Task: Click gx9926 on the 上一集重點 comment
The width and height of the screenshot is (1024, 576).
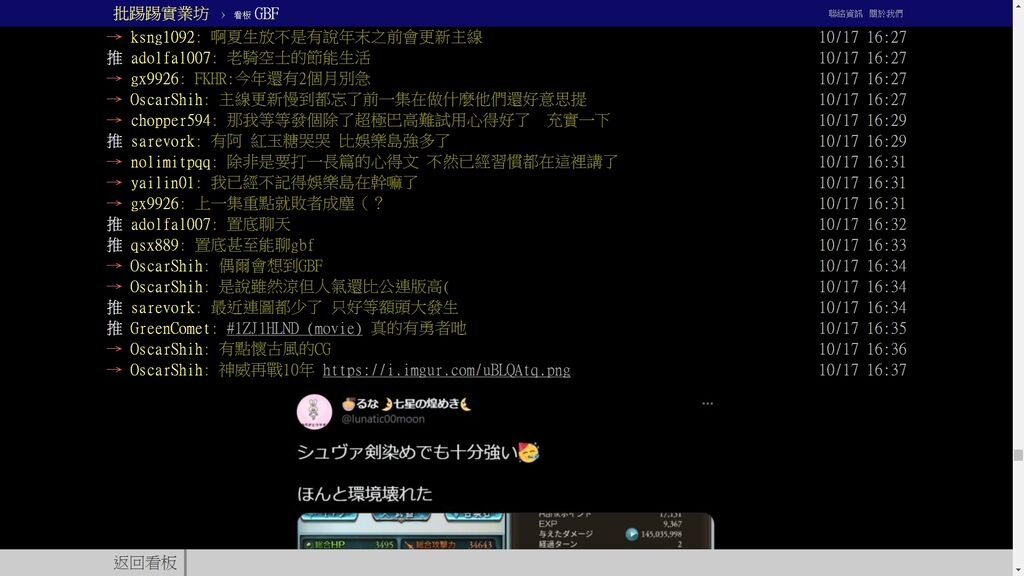Action: pos(154,204)
